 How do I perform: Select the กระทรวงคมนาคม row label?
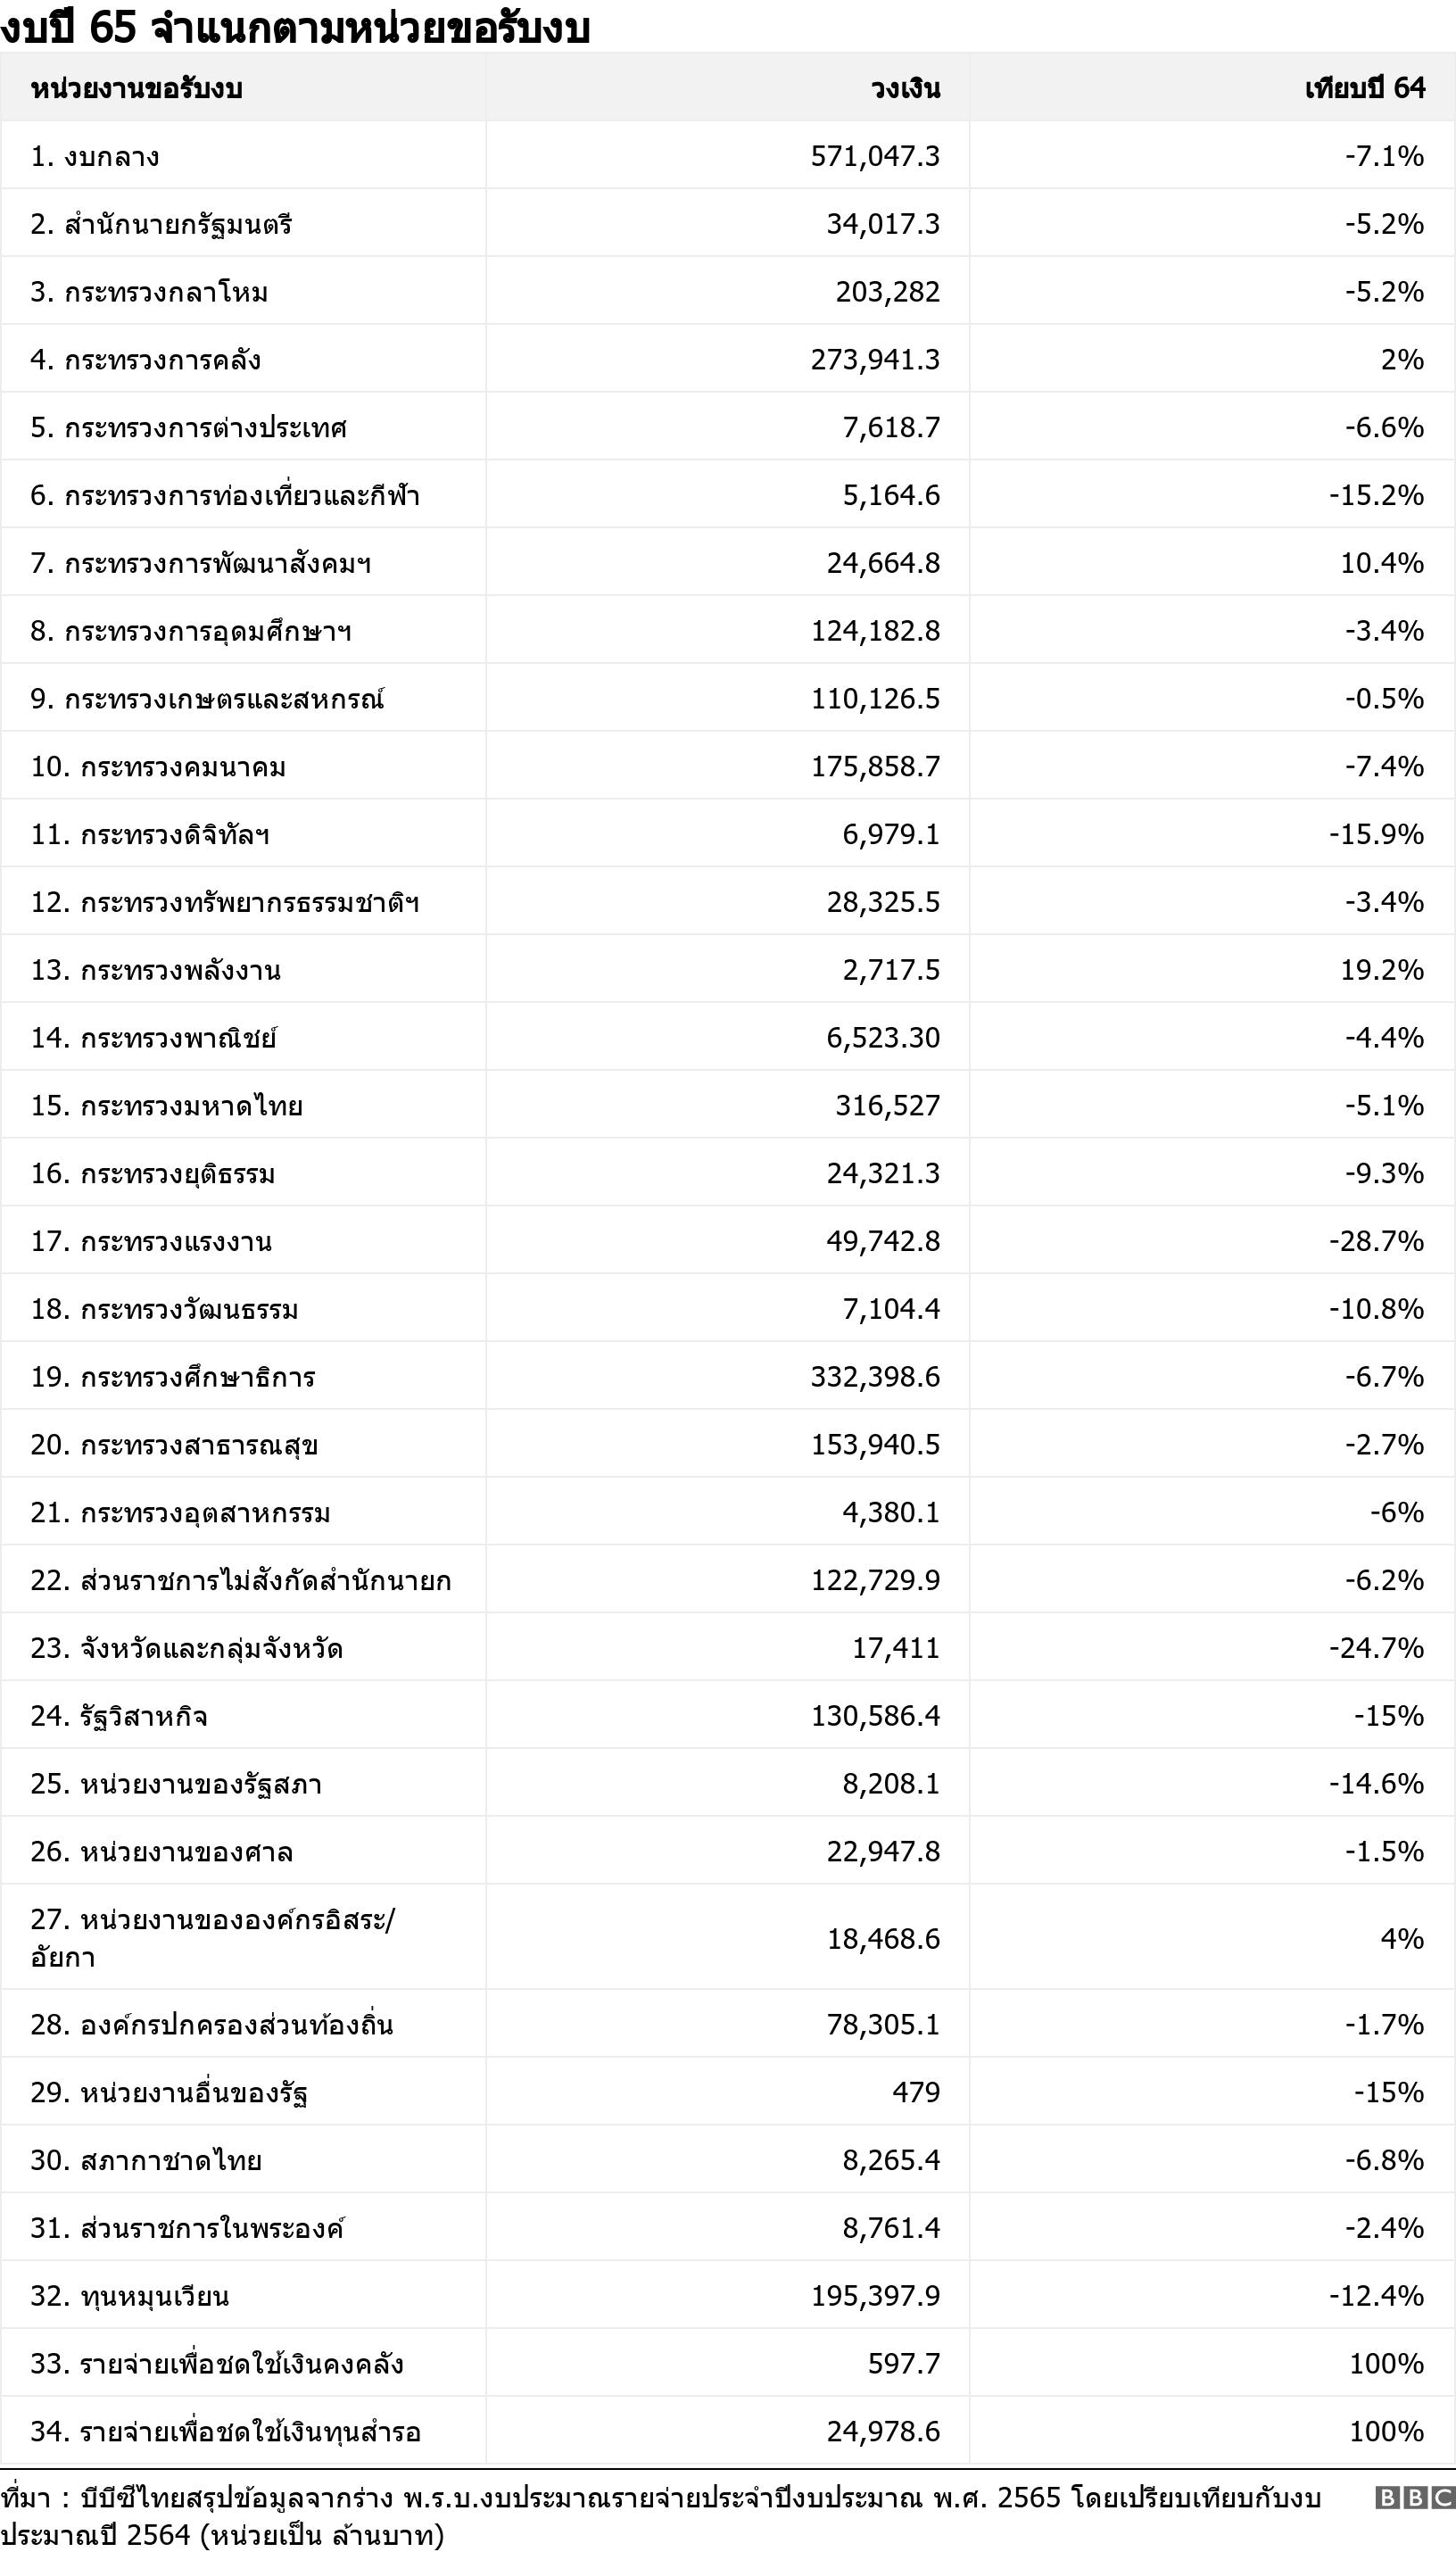pos(158,767)
